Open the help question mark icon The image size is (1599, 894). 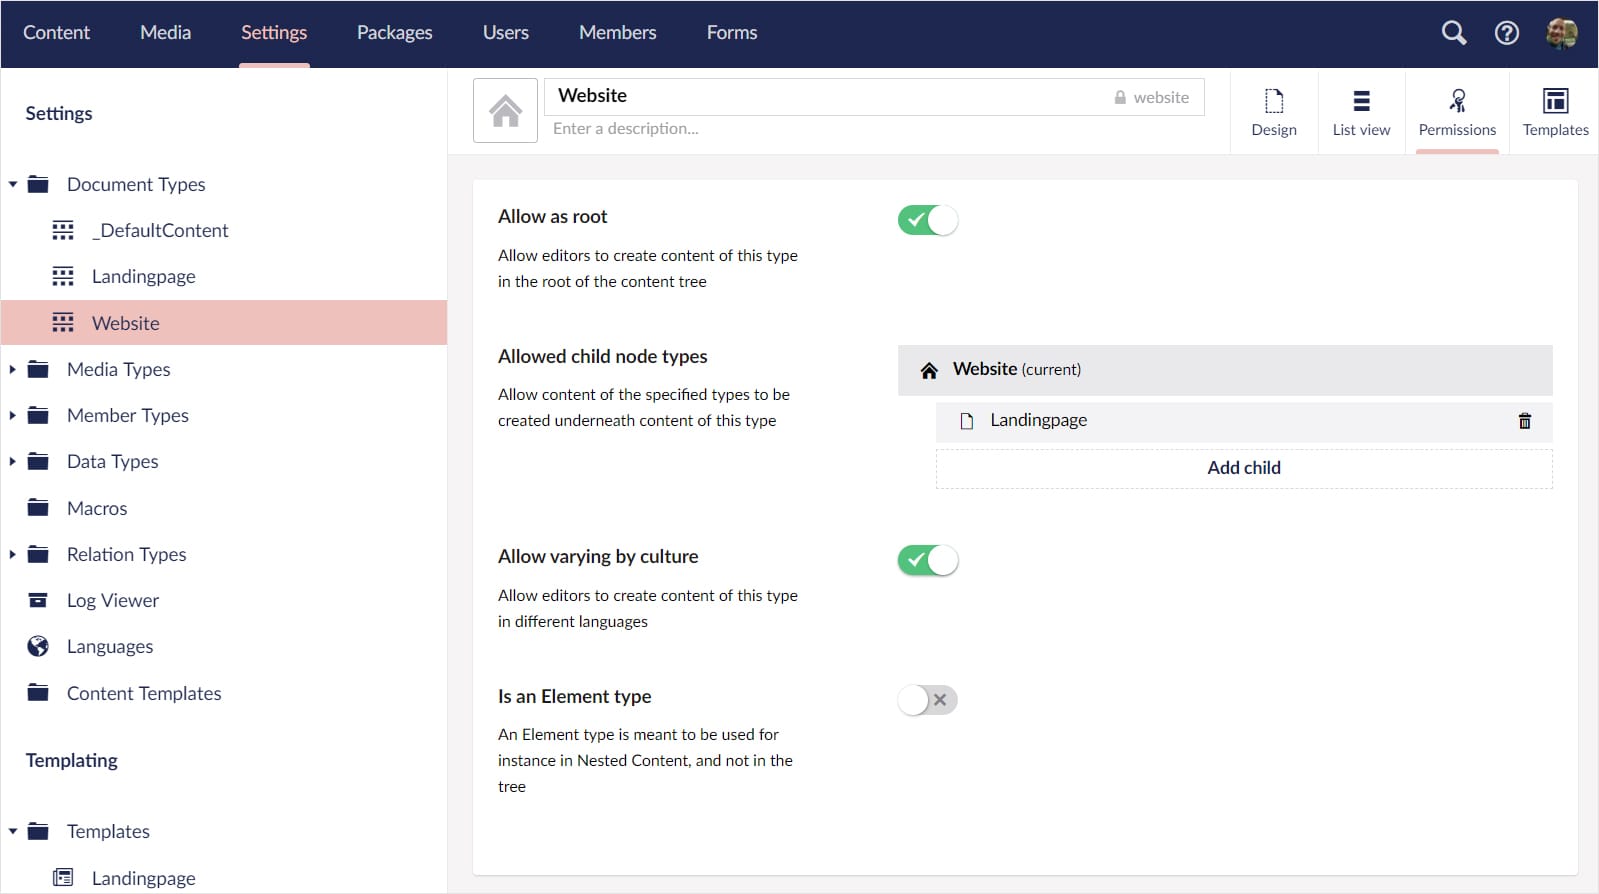pyautogui.click(x=1506, y=33)
